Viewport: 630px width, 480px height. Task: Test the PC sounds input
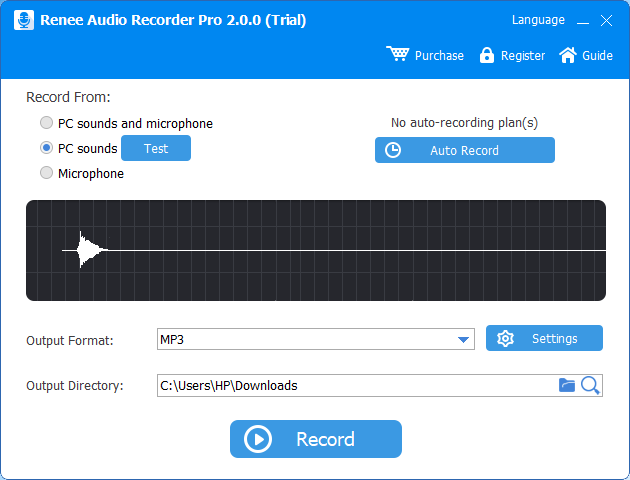click(156, 148)
